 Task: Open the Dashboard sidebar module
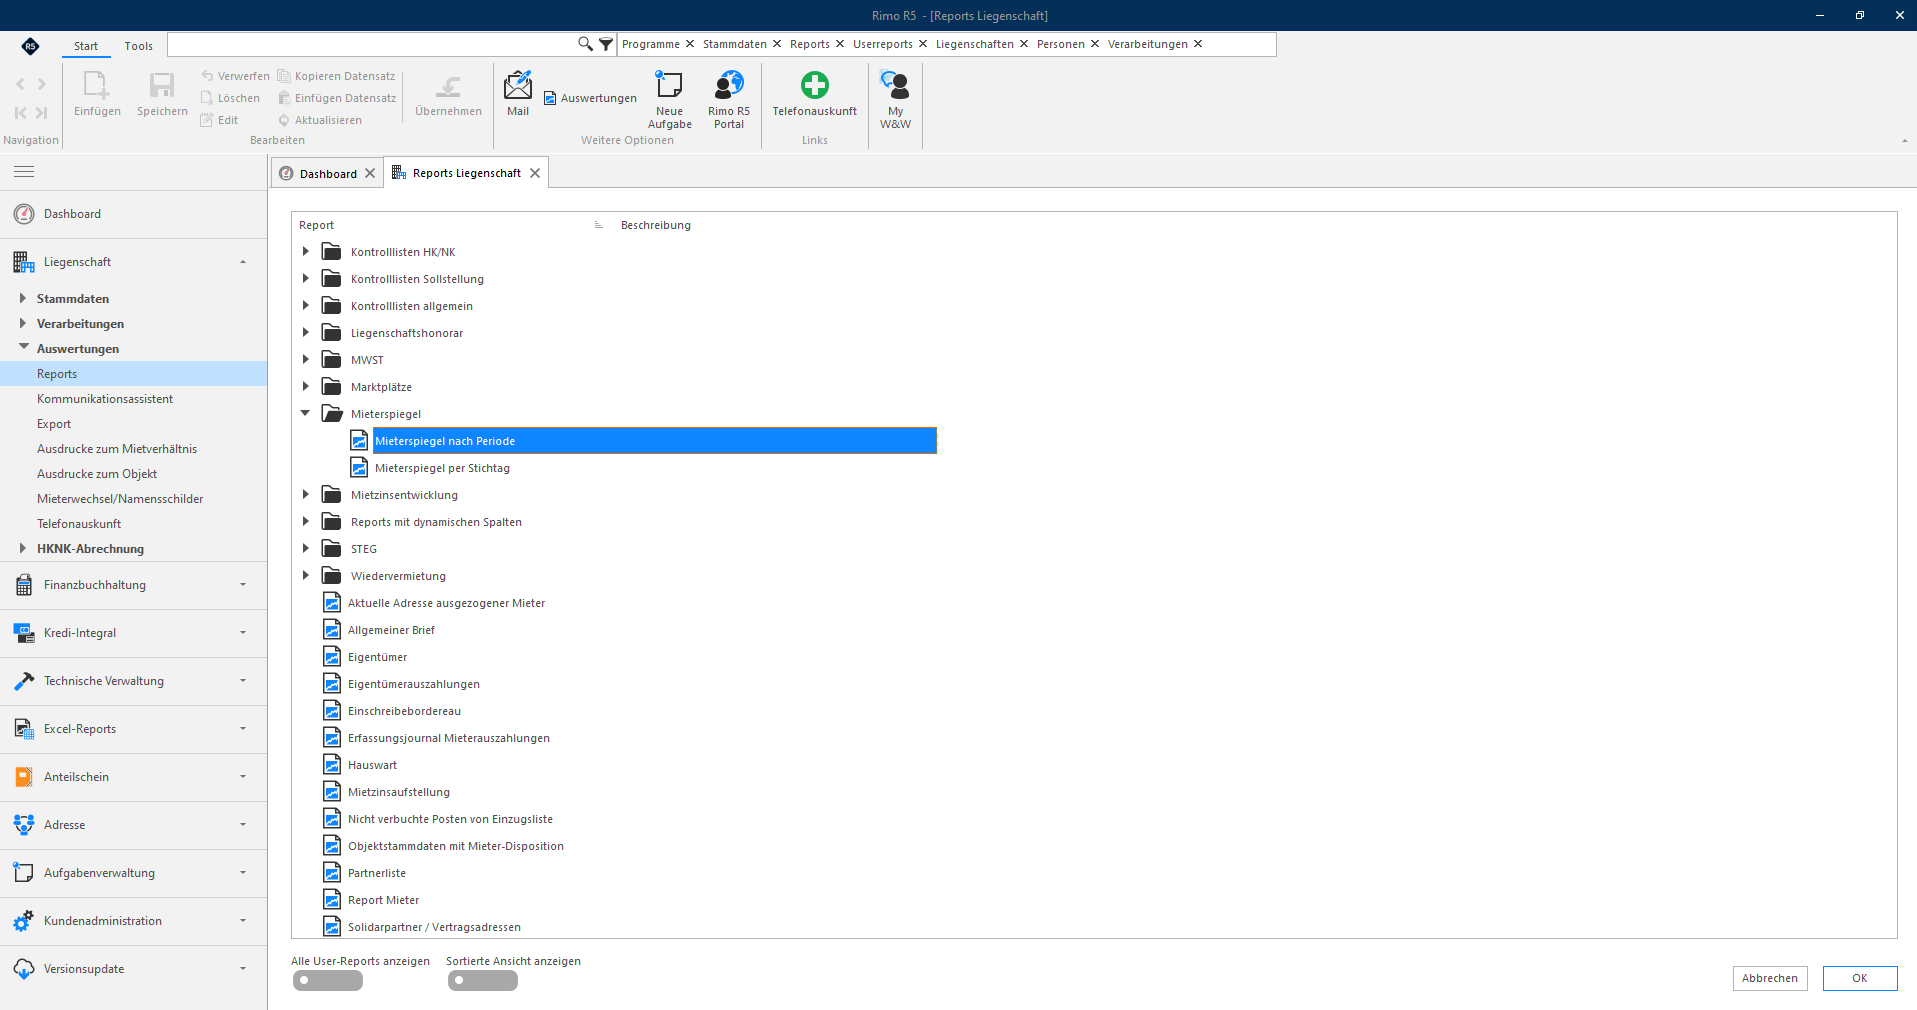coord(133,214)
